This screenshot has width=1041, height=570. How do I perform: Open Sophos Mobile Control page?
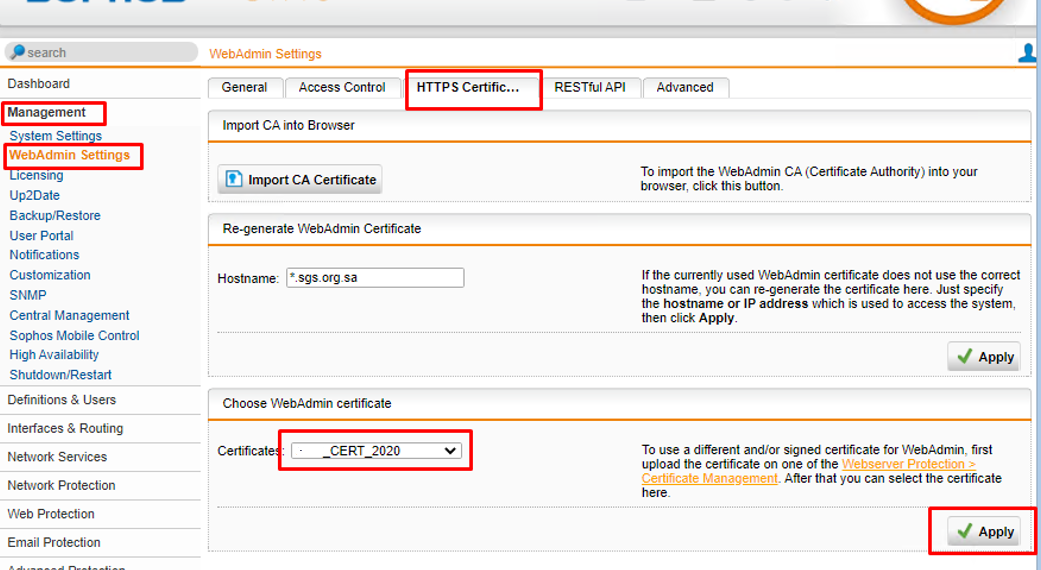(x=74, y=336)
